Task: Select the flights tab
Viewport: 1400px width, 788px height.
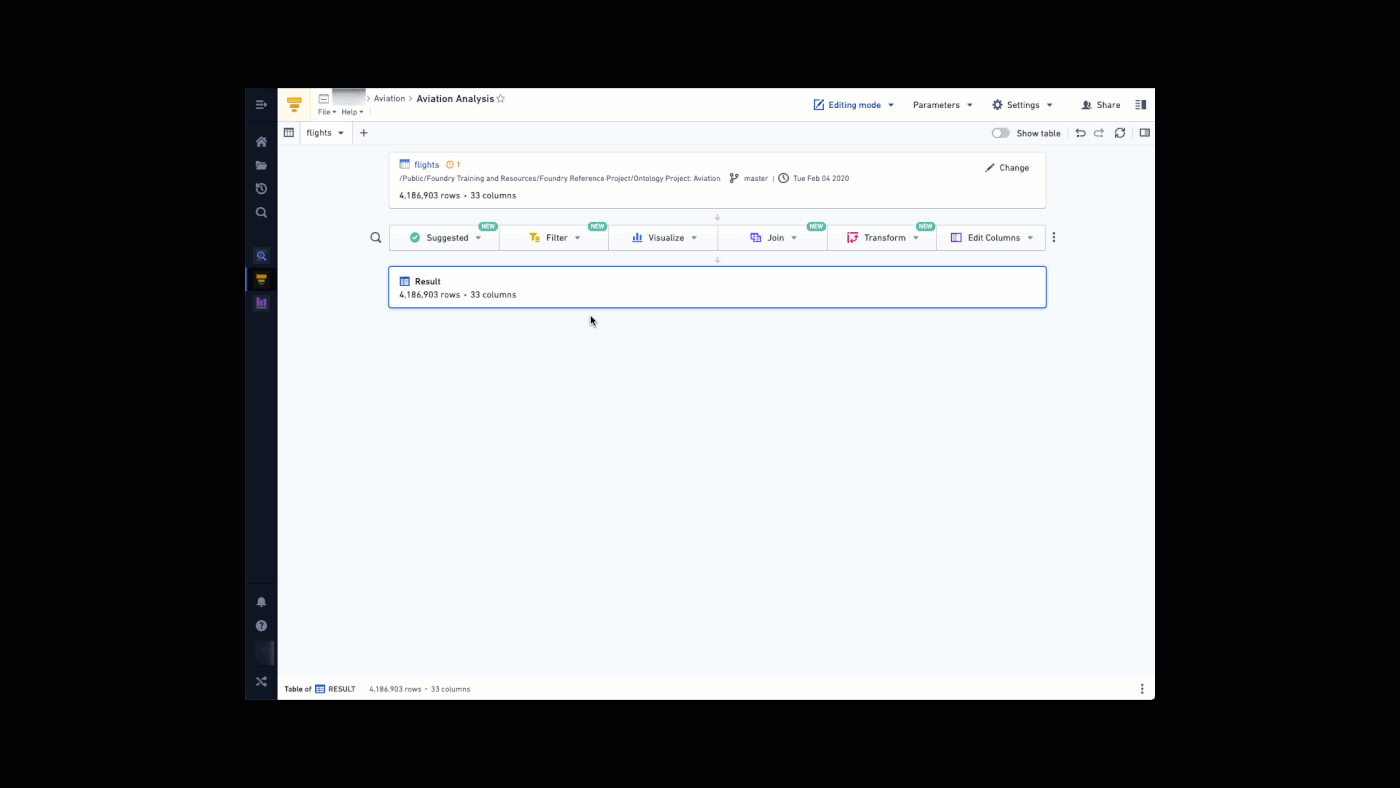Action: click(x=325, y=133)
